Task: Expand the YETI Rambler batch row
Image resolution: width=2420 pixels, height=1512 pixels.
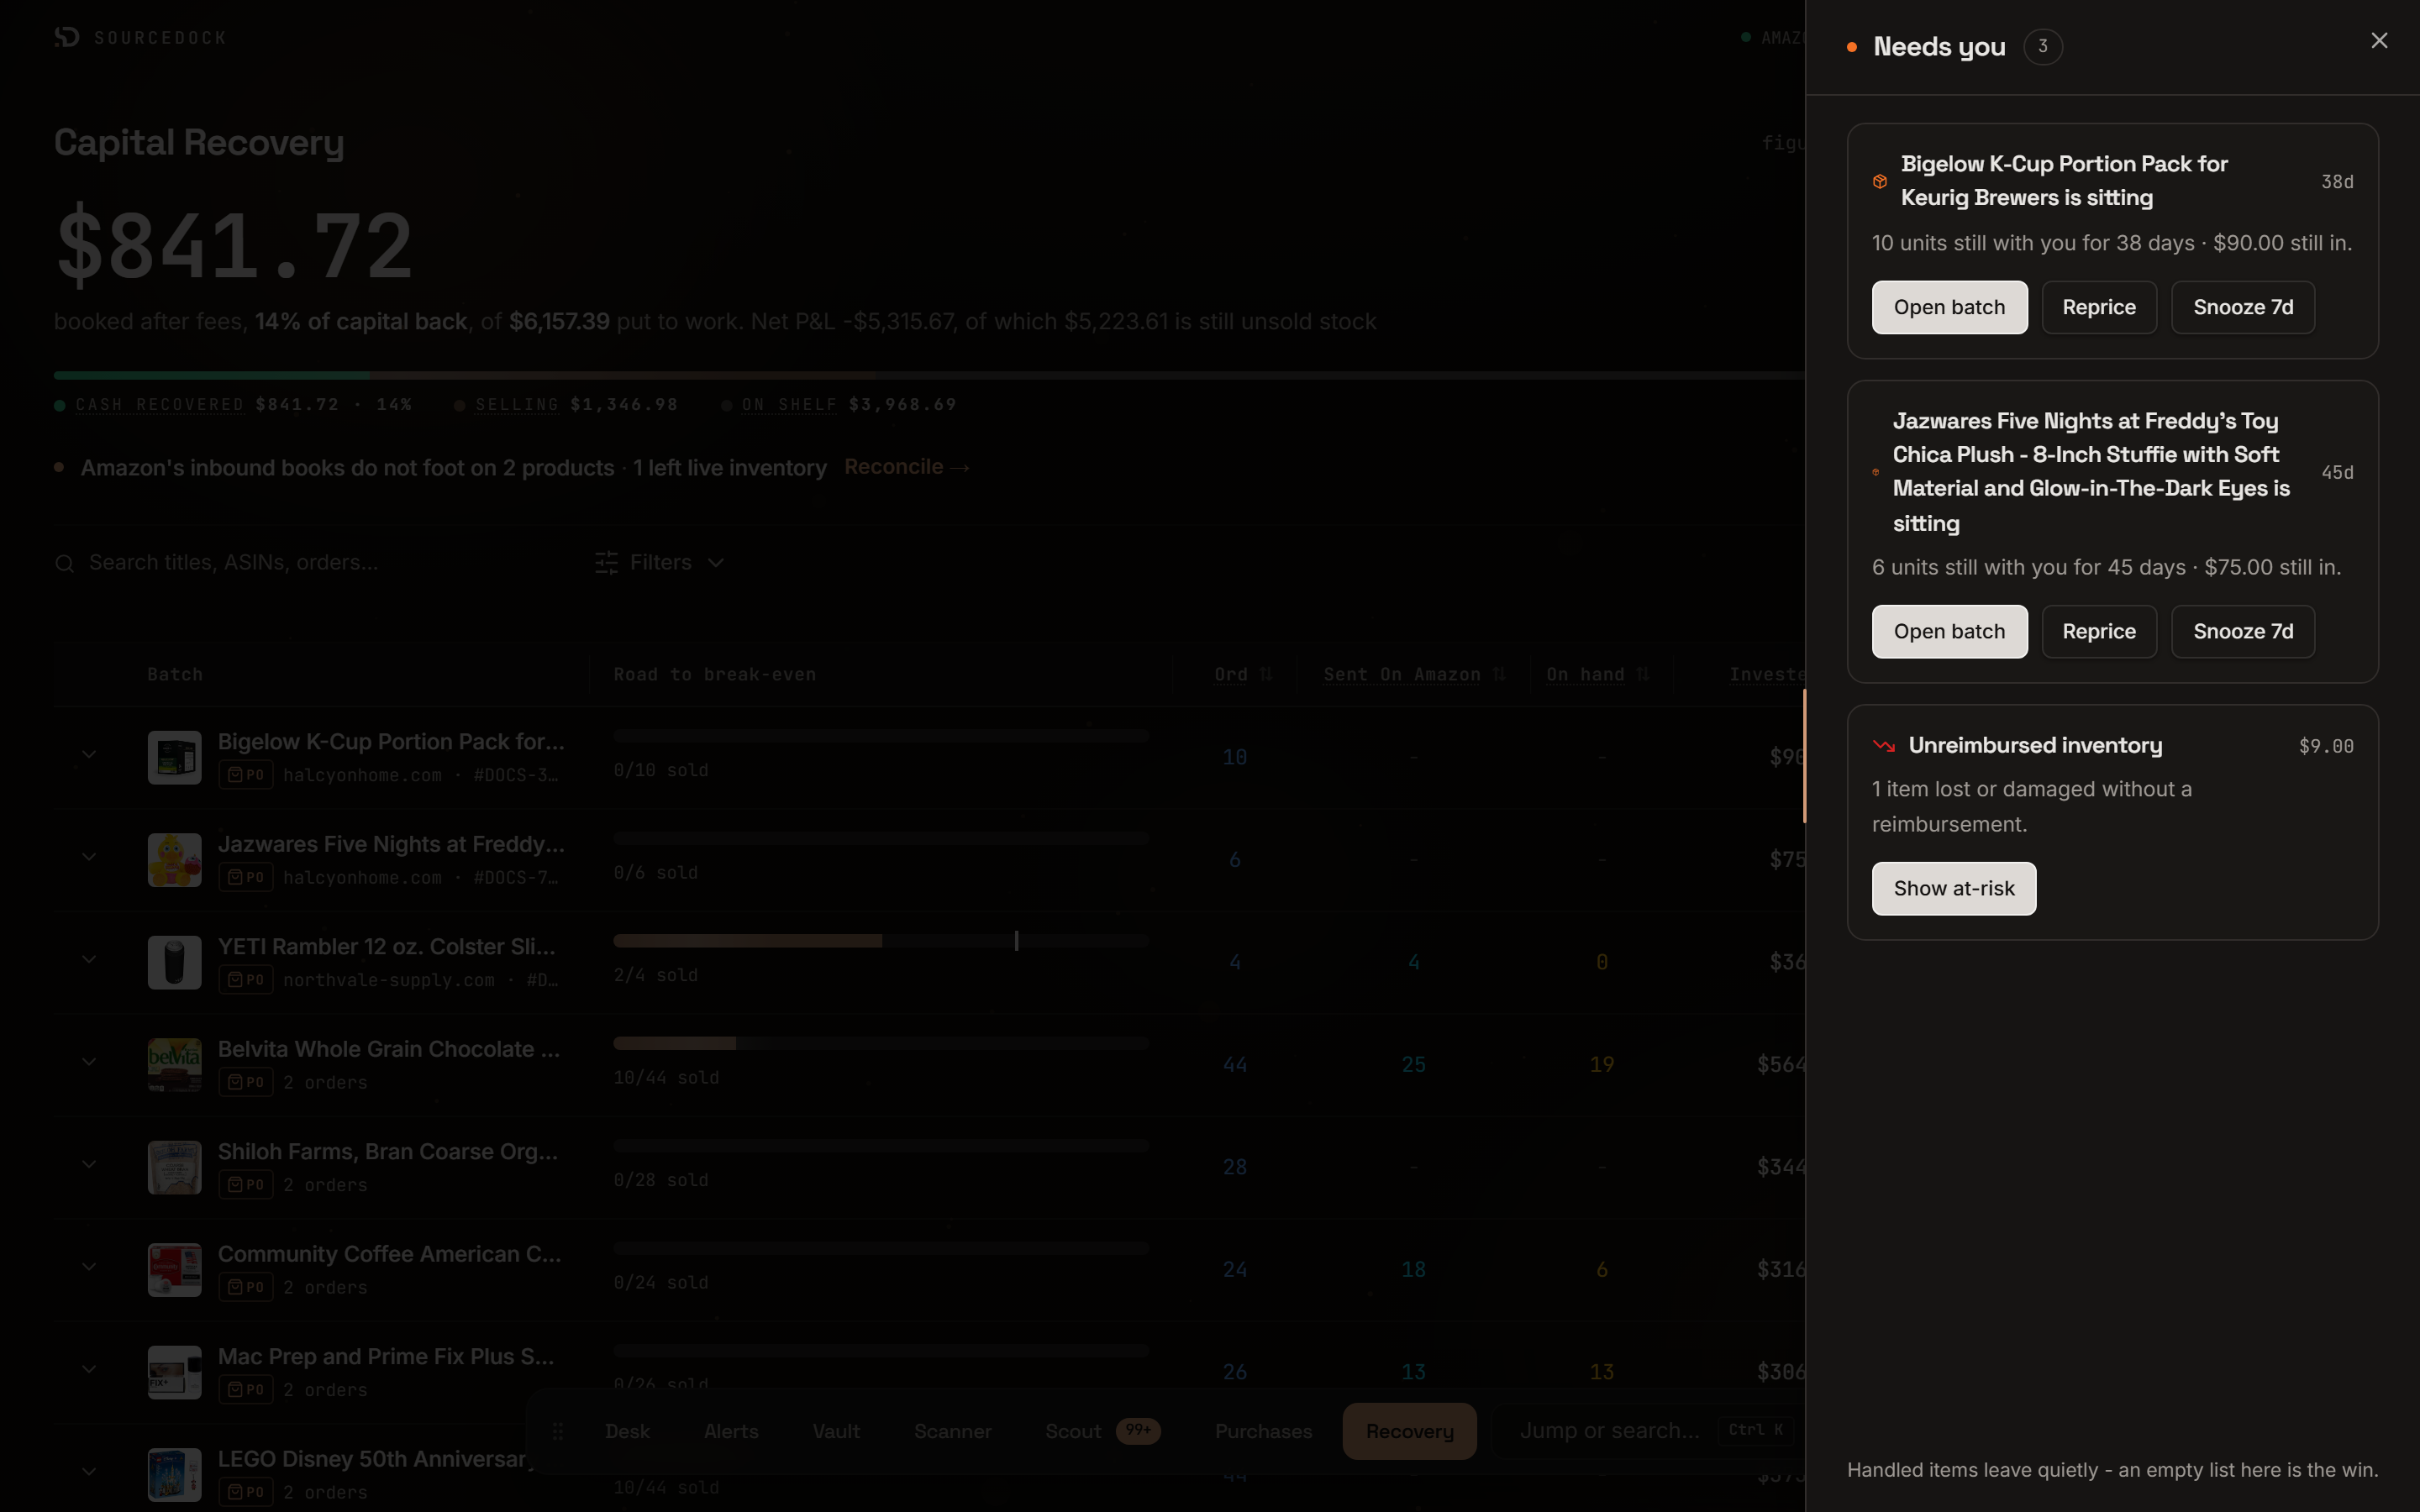Action: click(x=89, y=960)
